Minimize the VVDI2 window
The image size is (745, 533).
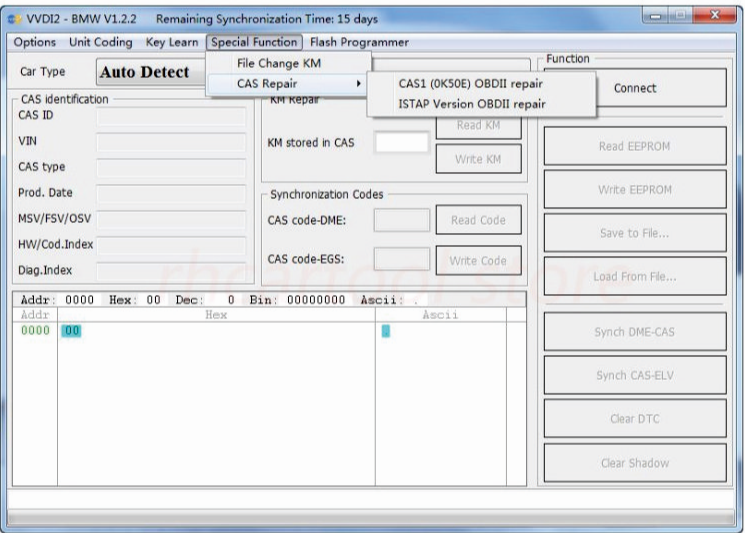656,16
